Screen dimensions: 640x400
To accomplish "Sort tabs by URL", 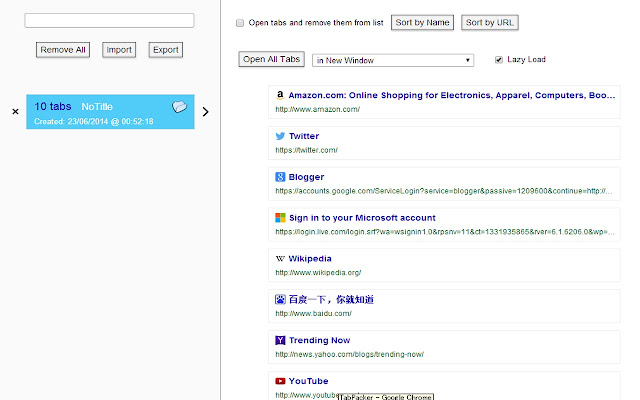I will [489, 22].
